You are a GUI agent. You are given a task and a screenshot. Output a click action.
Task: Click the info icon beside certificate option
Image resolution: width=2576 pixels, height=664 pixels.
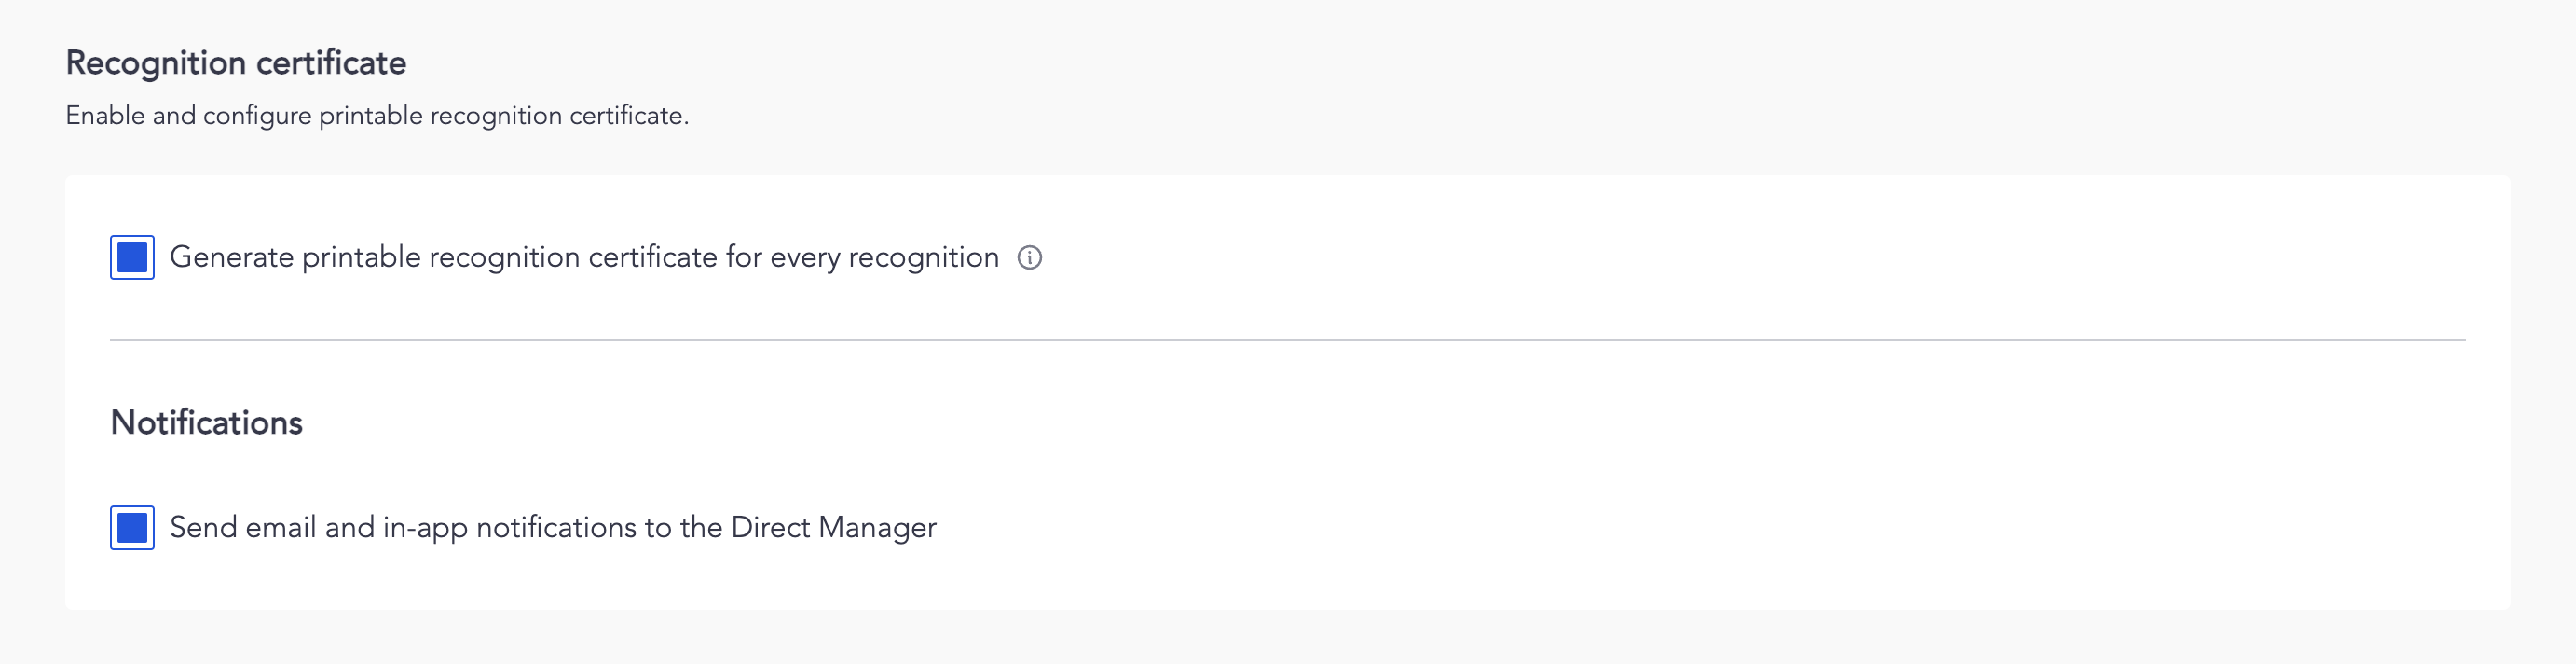click(x=1029, y=258)
